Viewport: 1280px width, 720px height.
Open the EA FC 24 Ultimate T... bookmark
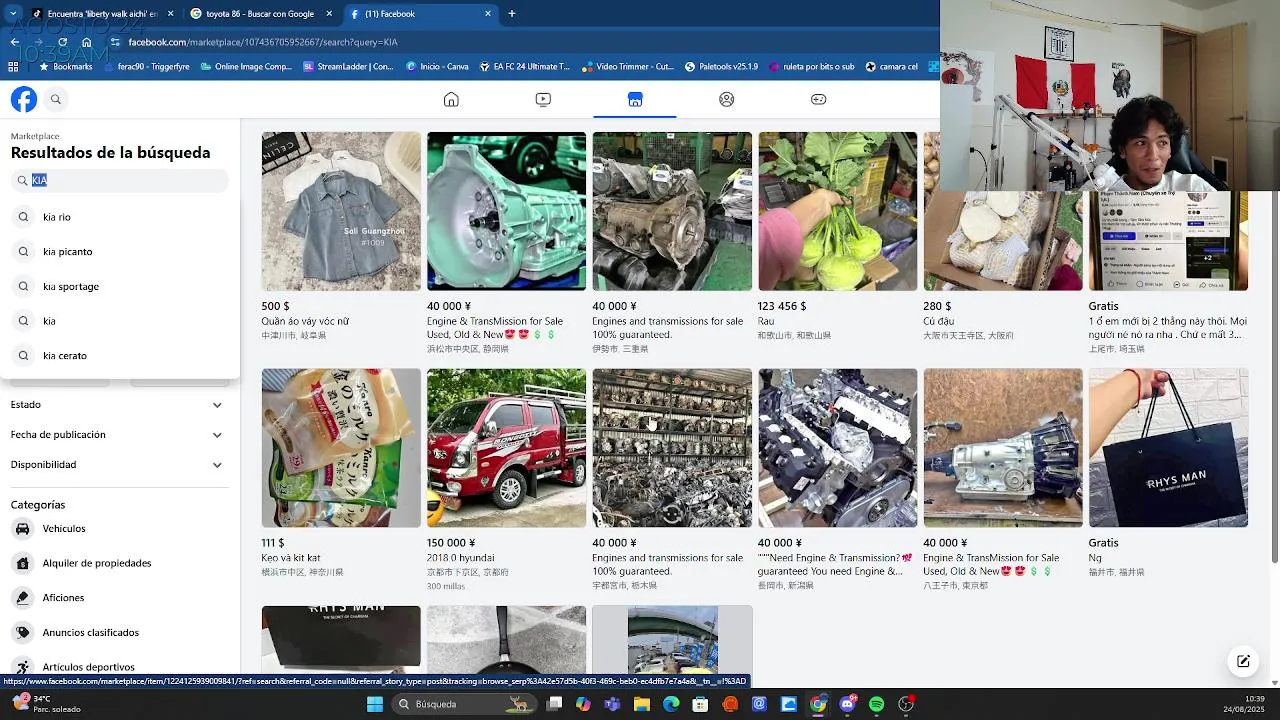(524, 67)
